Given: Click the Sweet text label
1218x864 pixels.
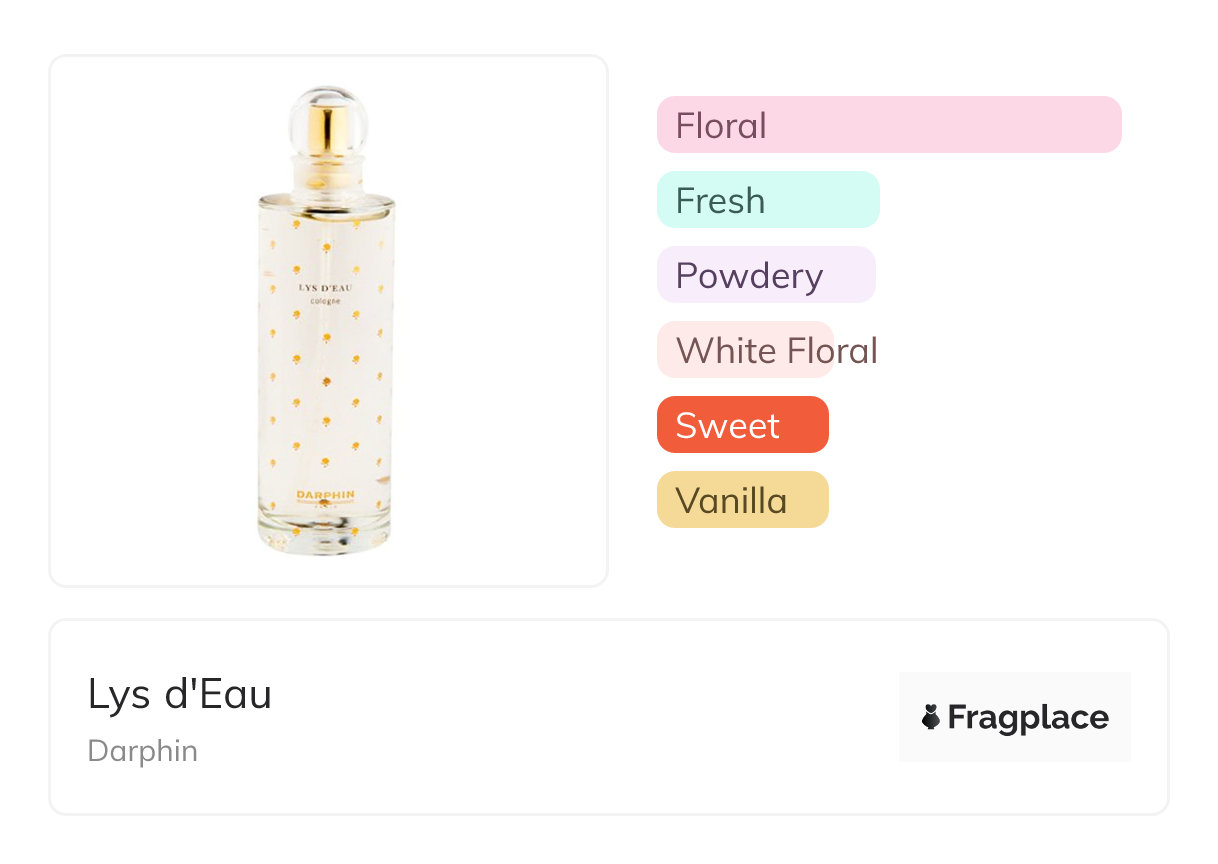Looking at the screenshot, I should coord(727,426).
